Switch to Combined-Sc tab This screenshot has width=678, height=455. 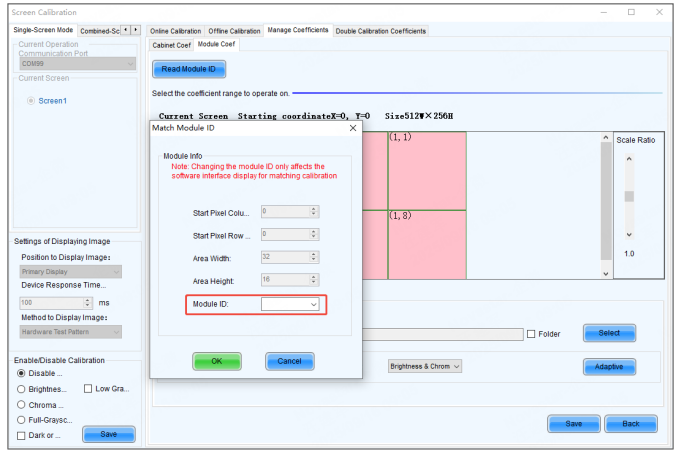point(100,31)
